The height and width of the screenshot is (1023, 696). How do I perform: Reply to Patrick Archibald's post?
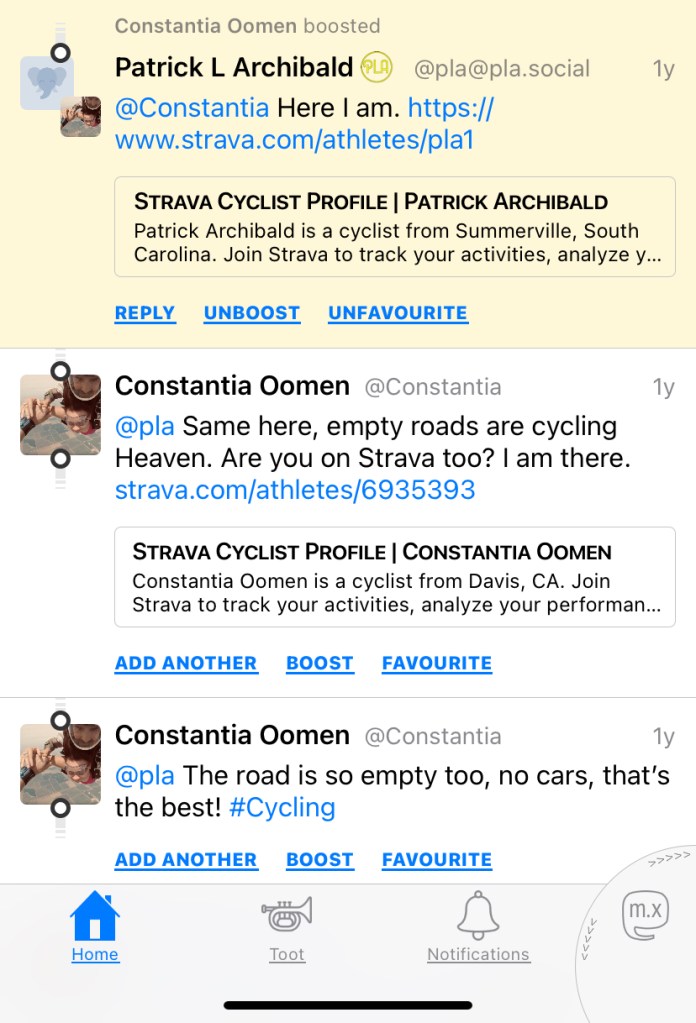145,313
